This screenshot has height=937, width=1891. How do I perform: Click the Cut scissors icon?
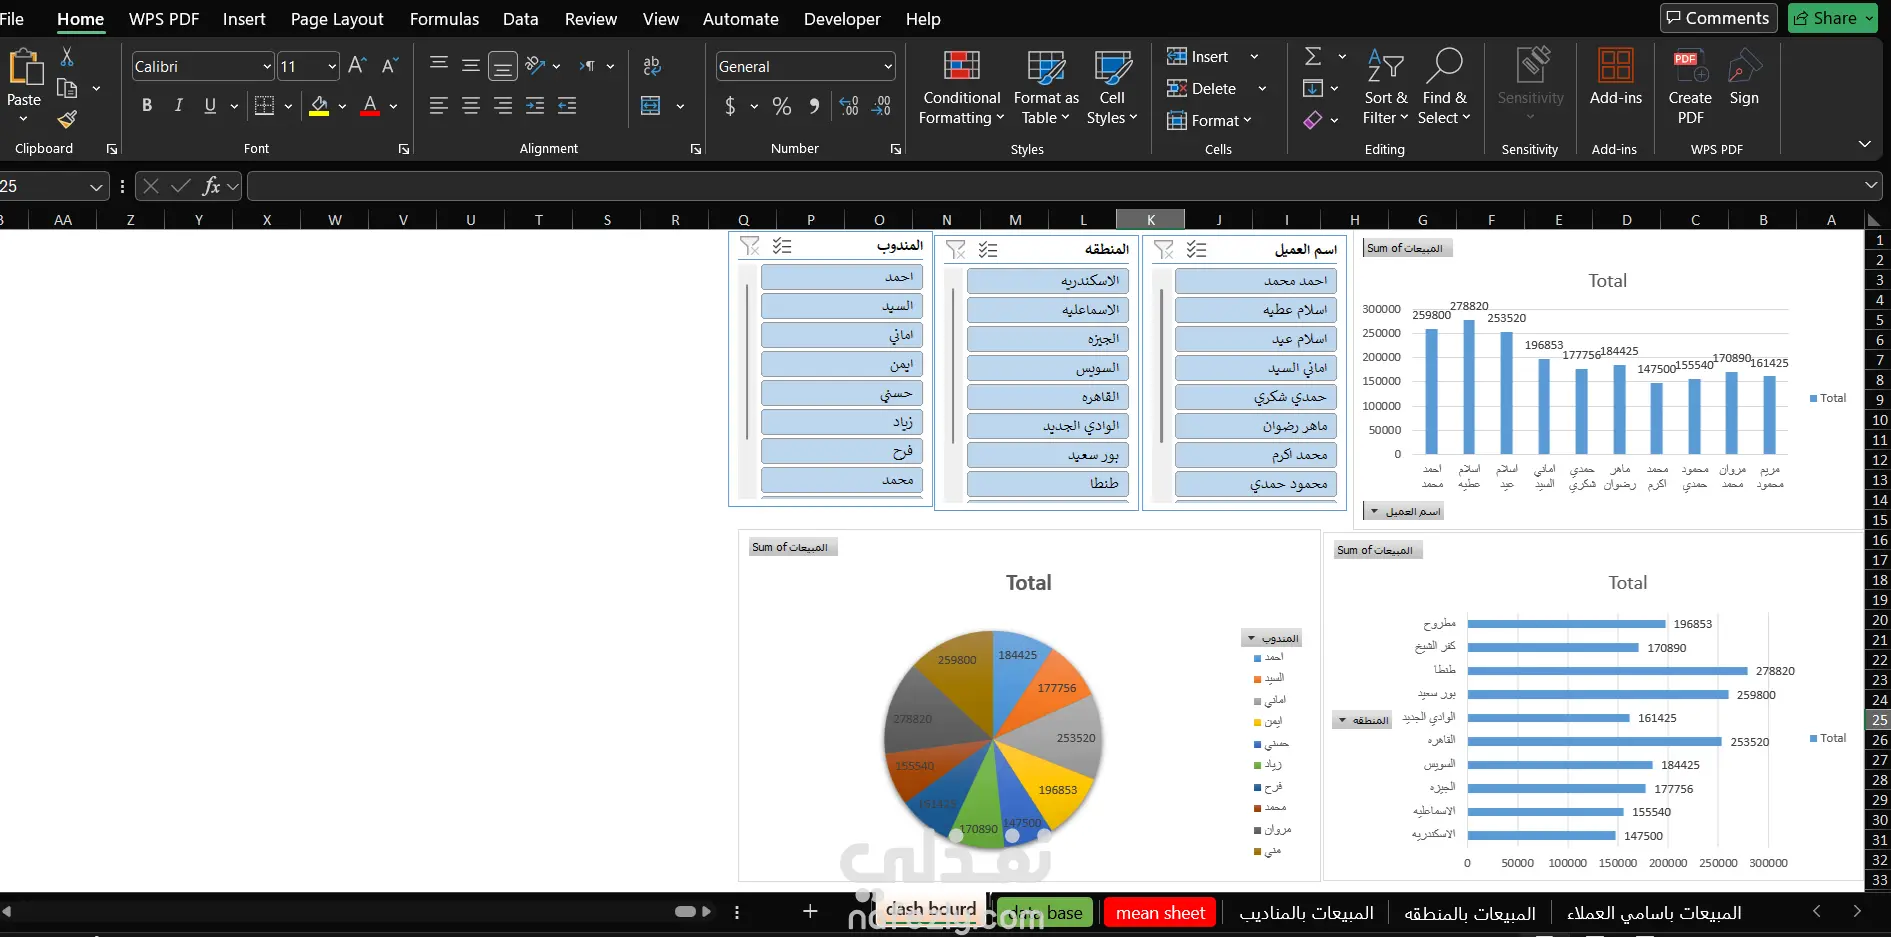[67, 57]
